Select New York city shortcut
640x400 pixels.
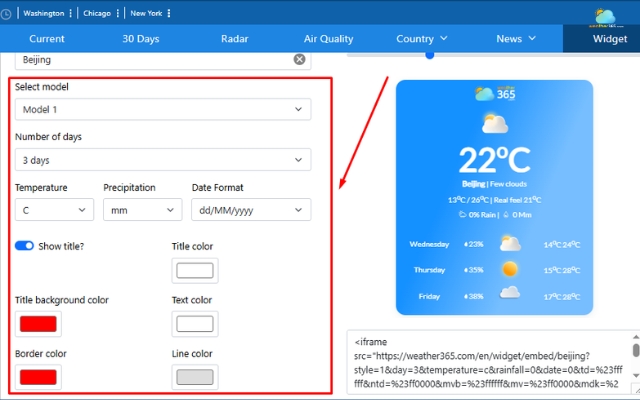click(146, 13)
